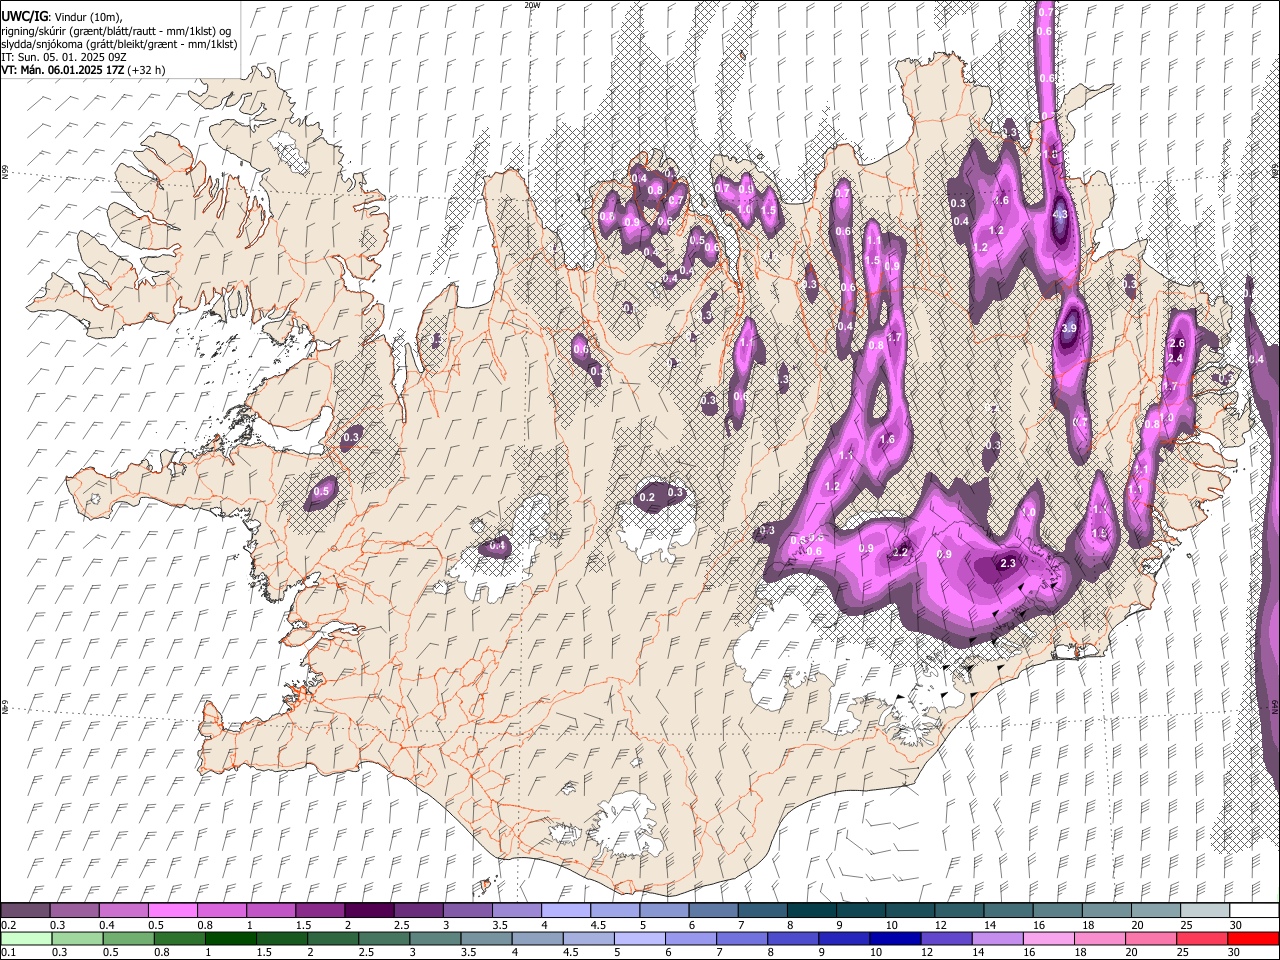
Task: Select the white 30 swatch in the top legend row
Action: coord(1253,911)
